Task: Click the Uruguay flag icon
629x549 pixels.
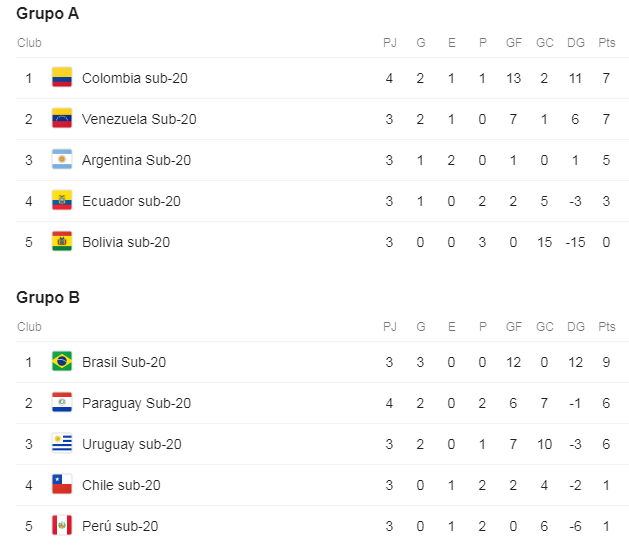Action: pos(62,444)
